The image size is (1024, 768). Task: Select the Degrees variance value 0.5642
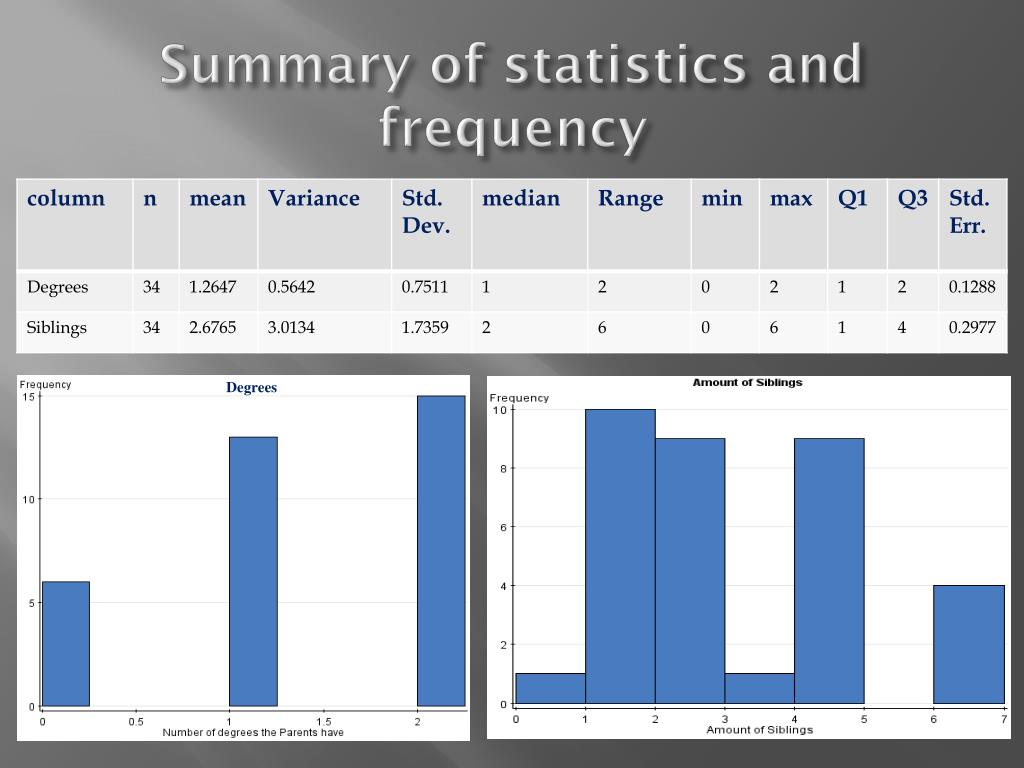coord(291,287)
